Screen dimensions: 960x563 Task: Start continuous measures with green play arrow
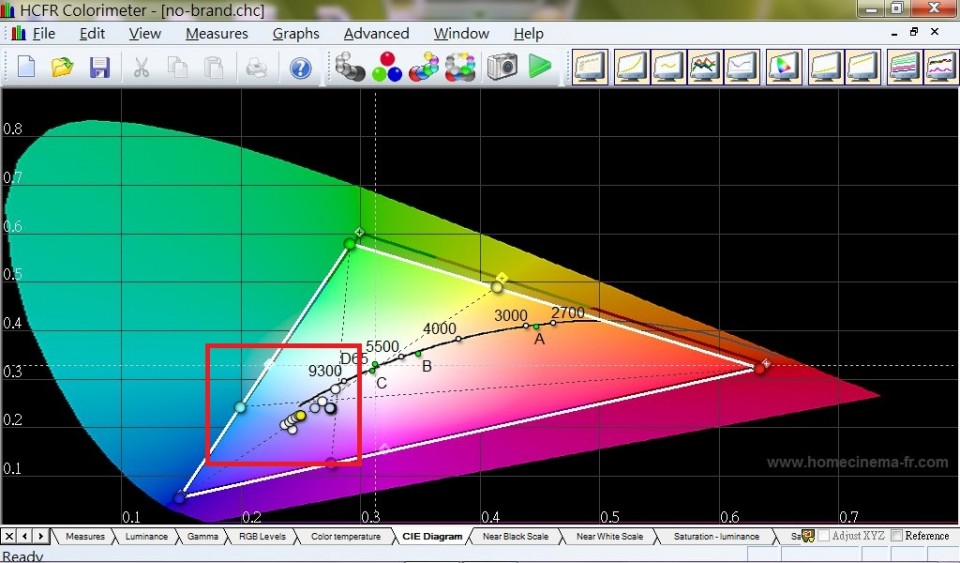pos(540,67)
